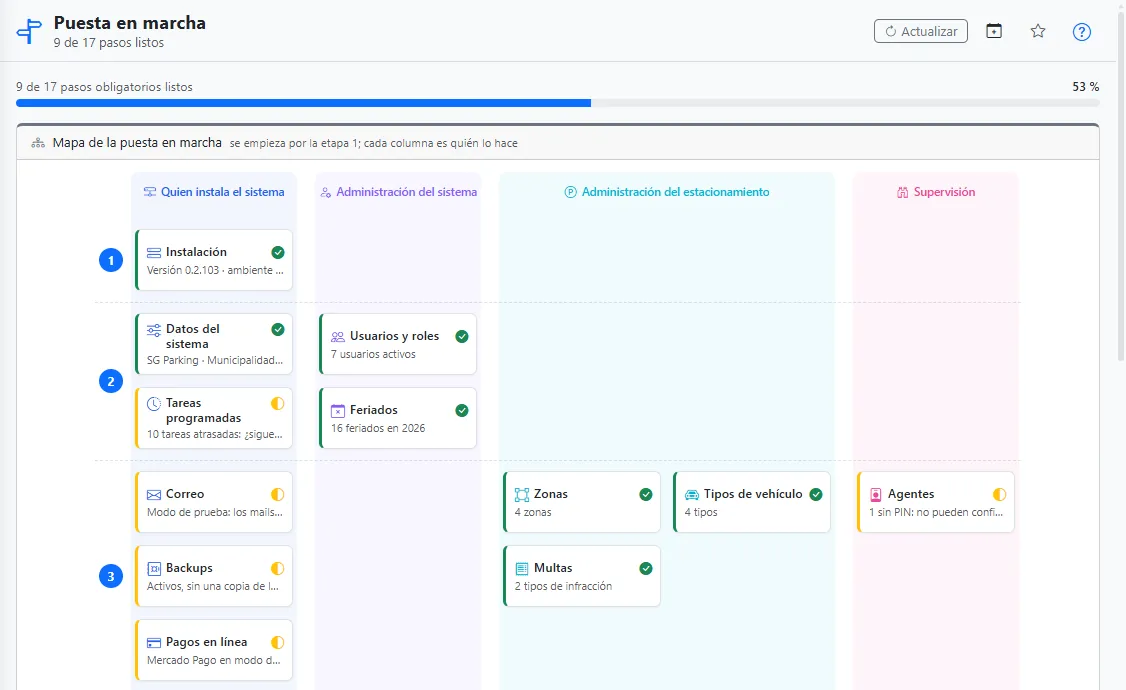Image resolution: width=1126 pixels, height=690 pixels.
Task: Click the blue setup progress bar
Action: (303, 103)
